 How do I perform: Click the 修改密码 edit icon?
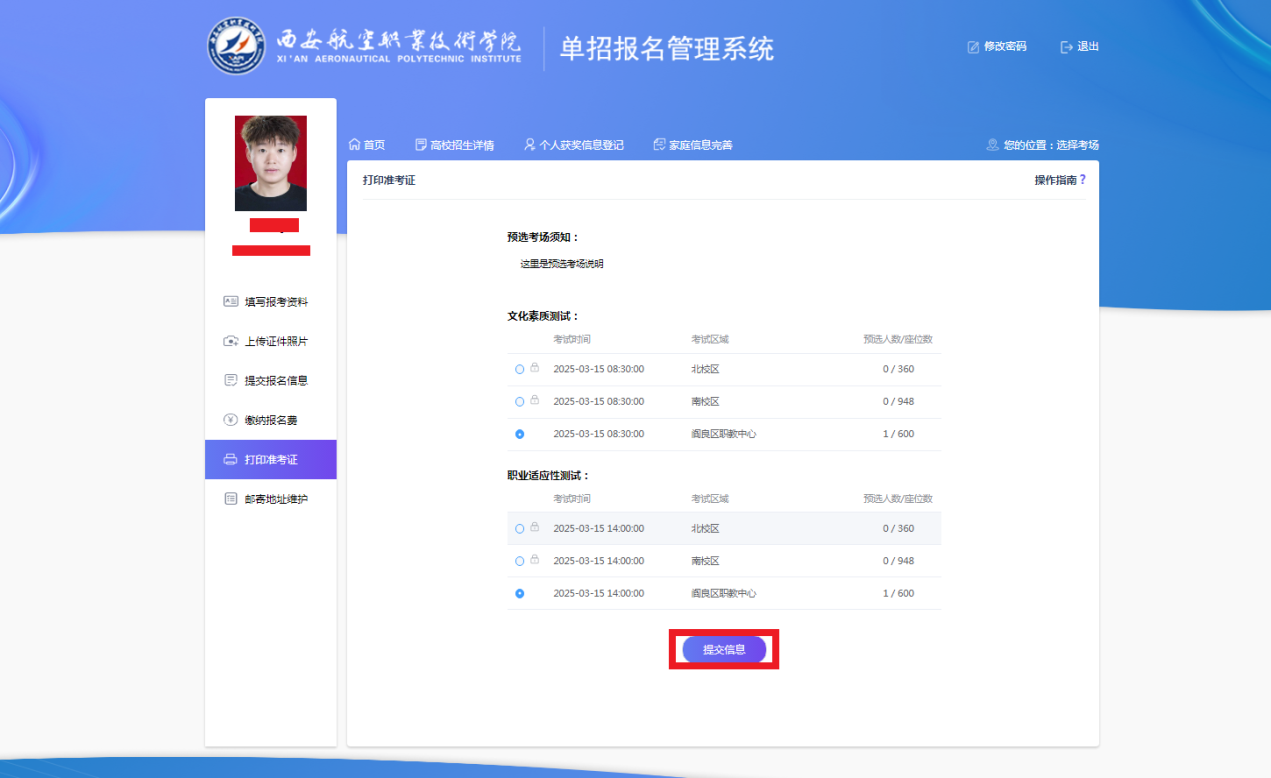pos(973,47)
